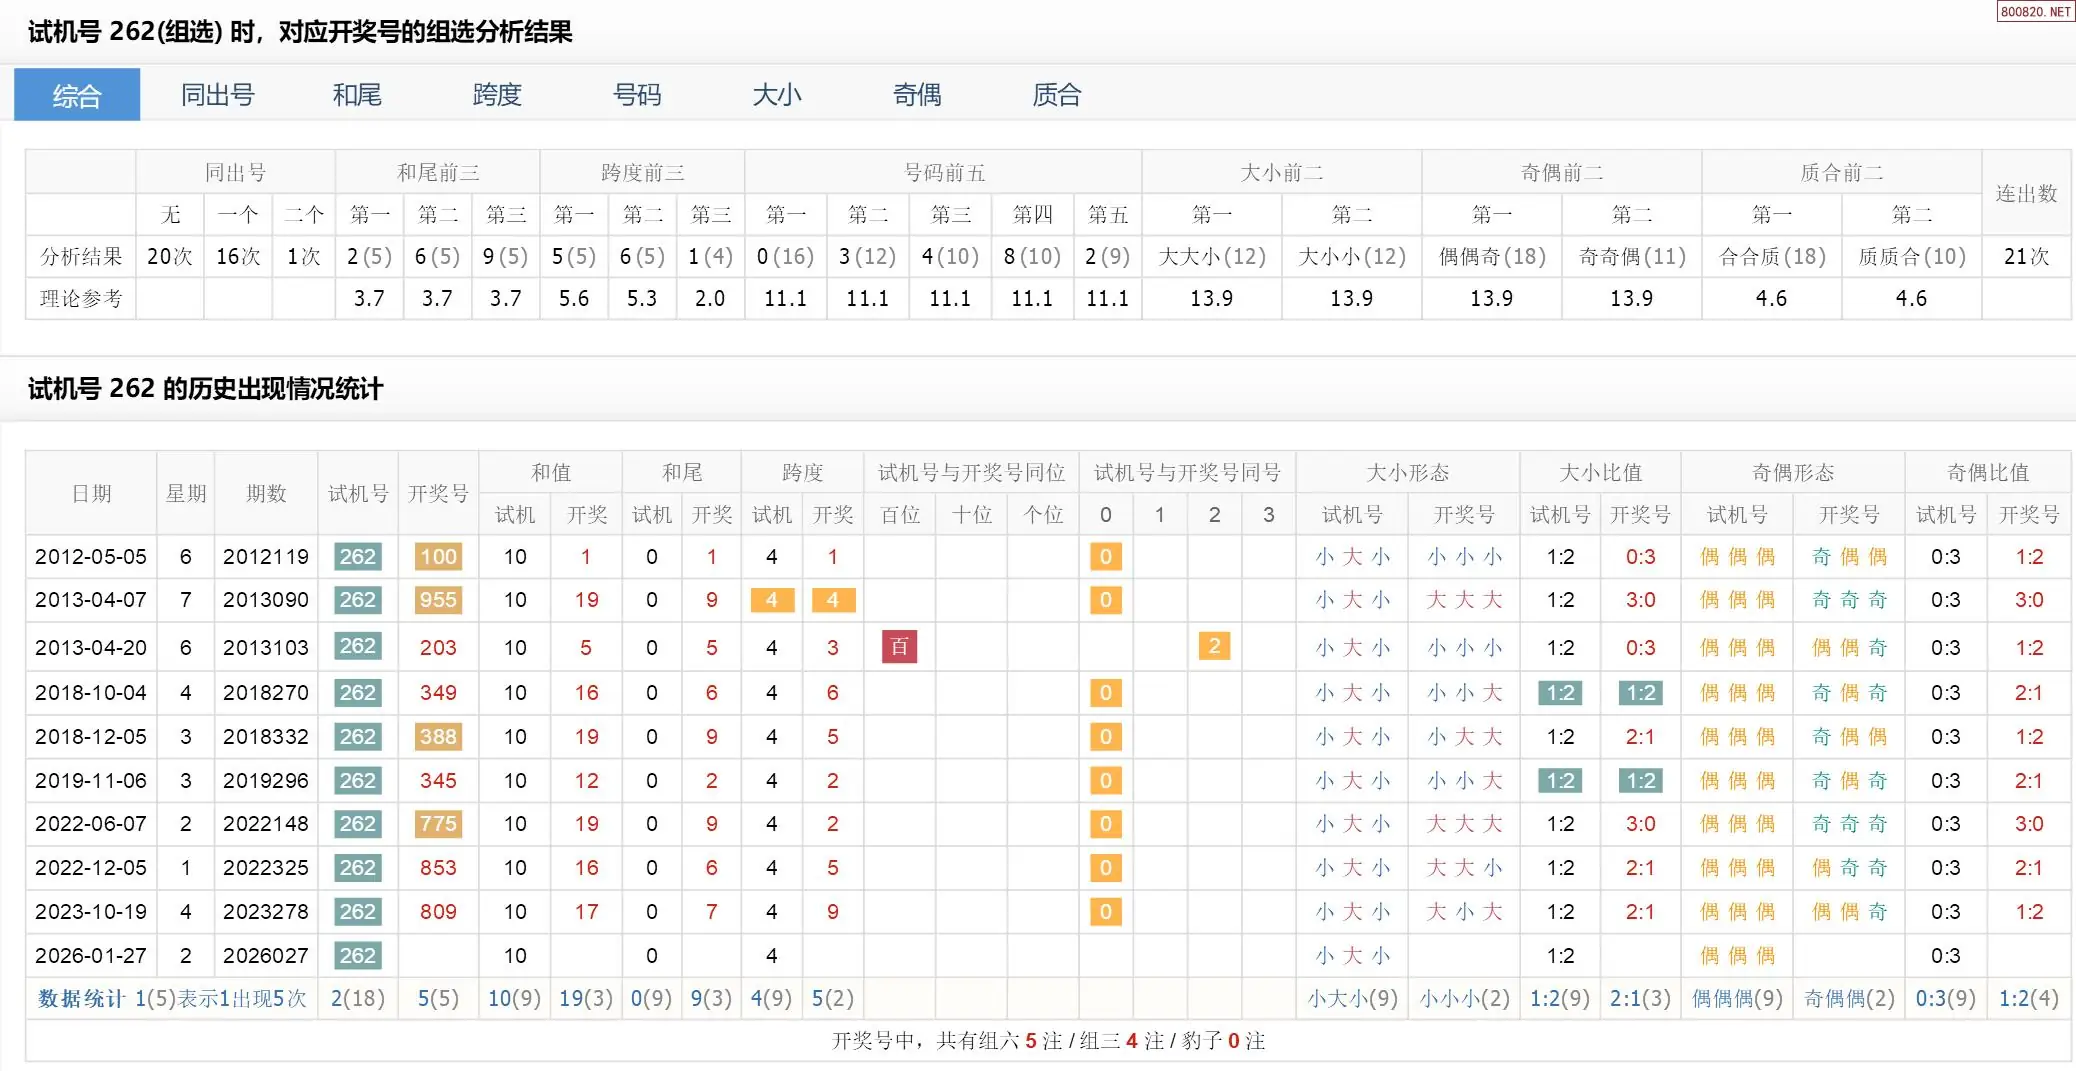Open the 号码 tab

637,95
